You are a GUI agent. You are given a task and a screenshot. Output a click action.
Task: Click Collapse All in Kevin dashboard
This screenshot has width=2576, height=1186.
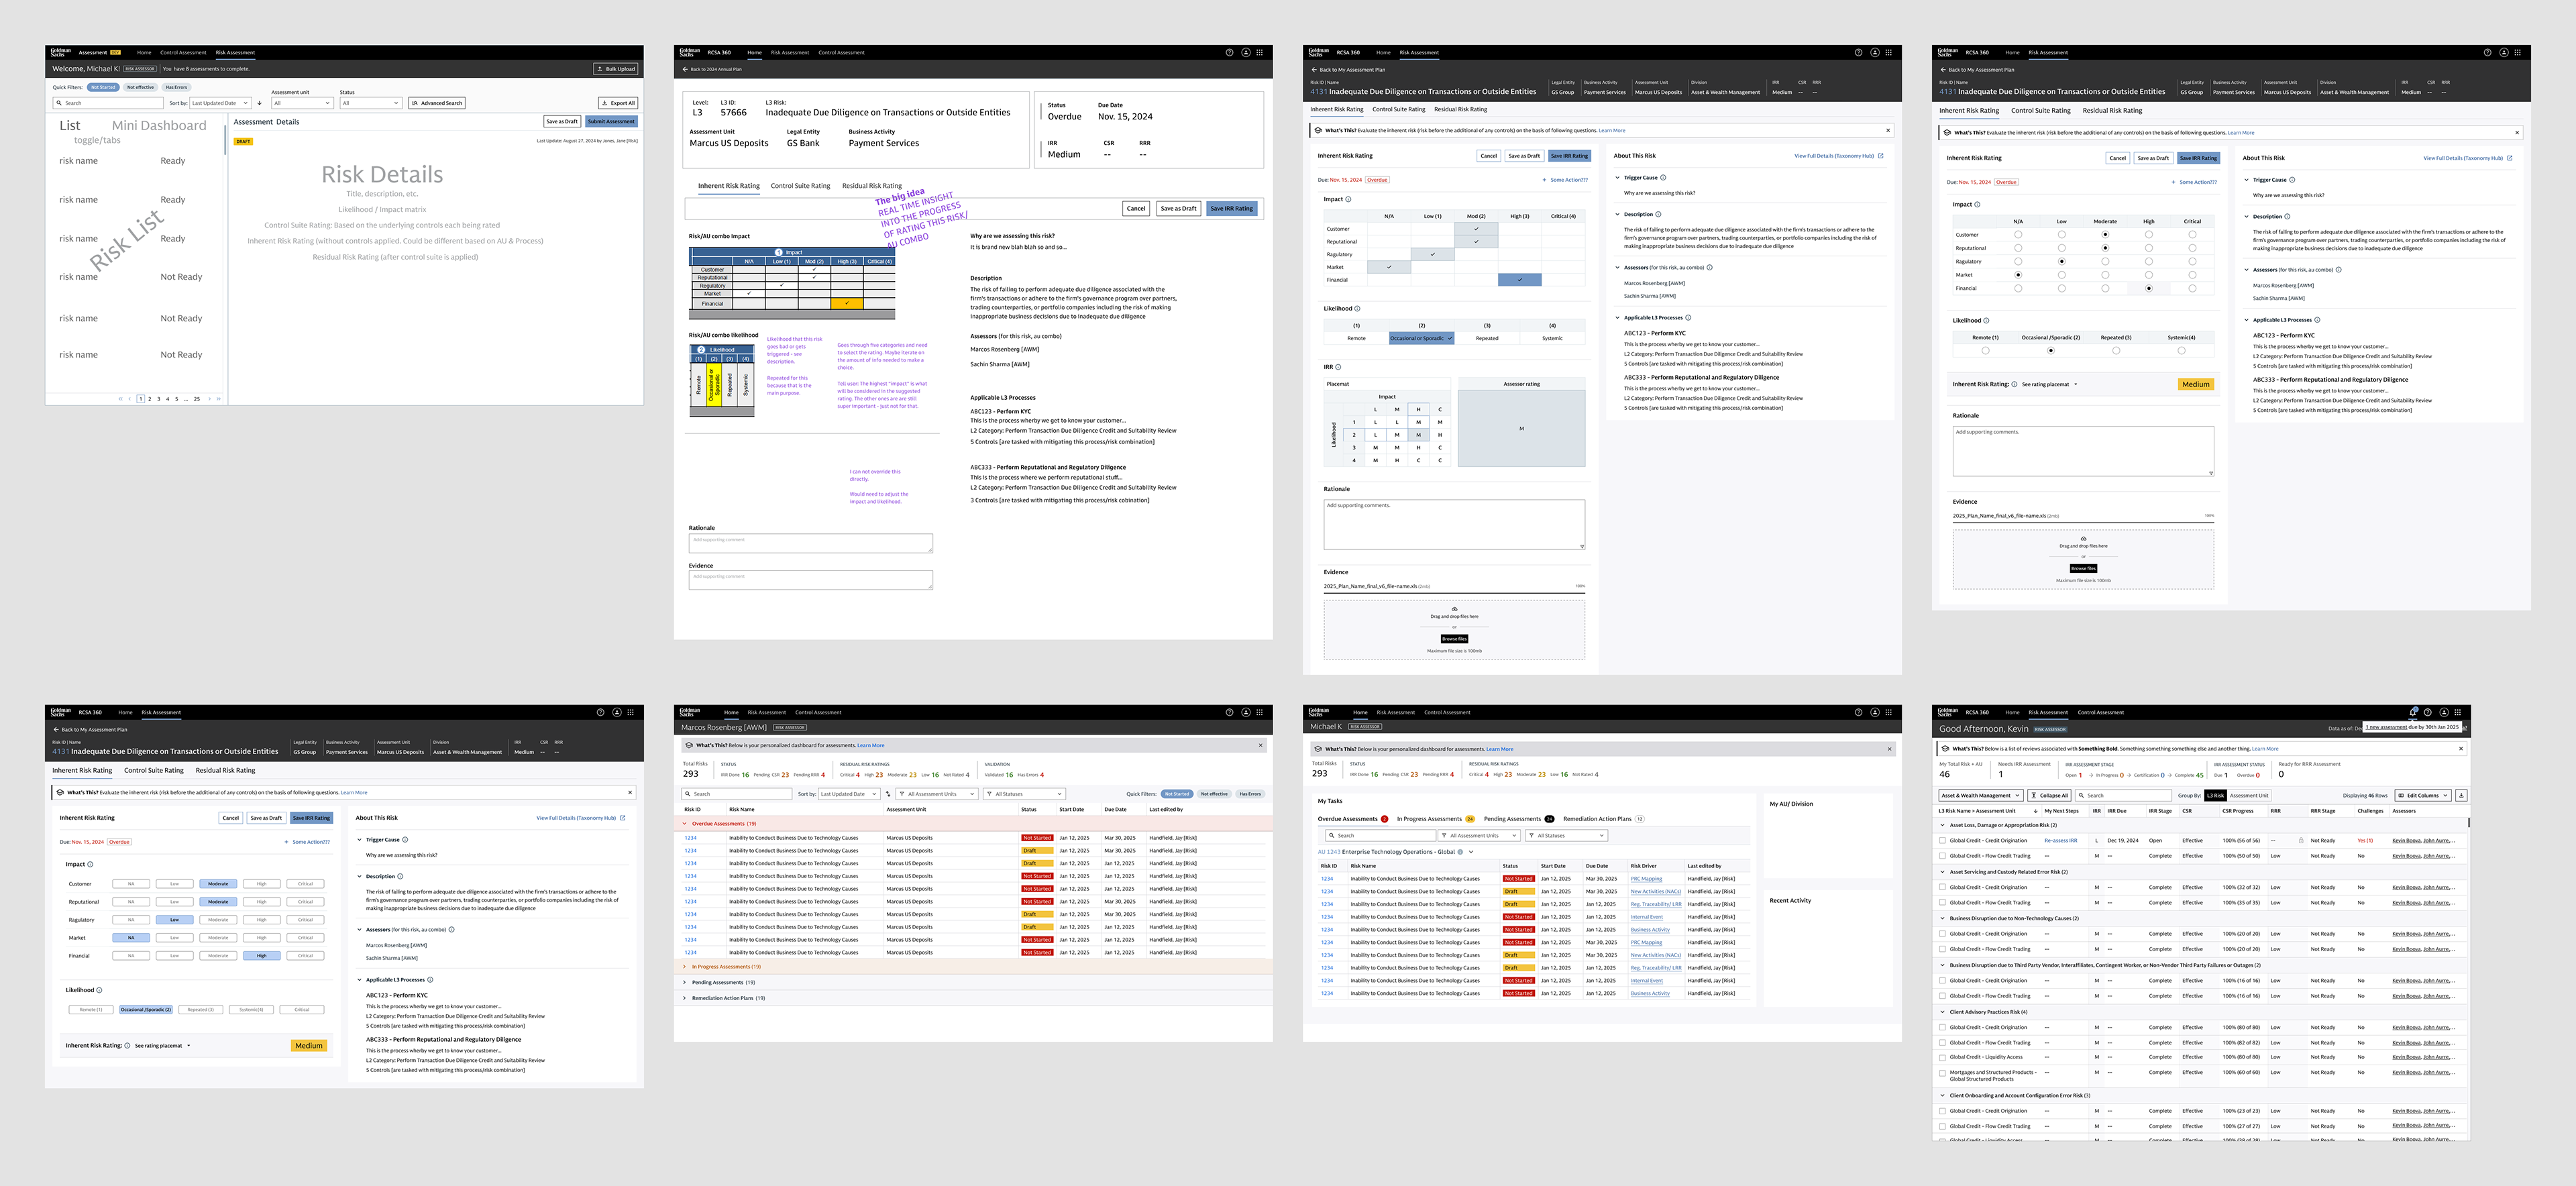coord(2050,795)
